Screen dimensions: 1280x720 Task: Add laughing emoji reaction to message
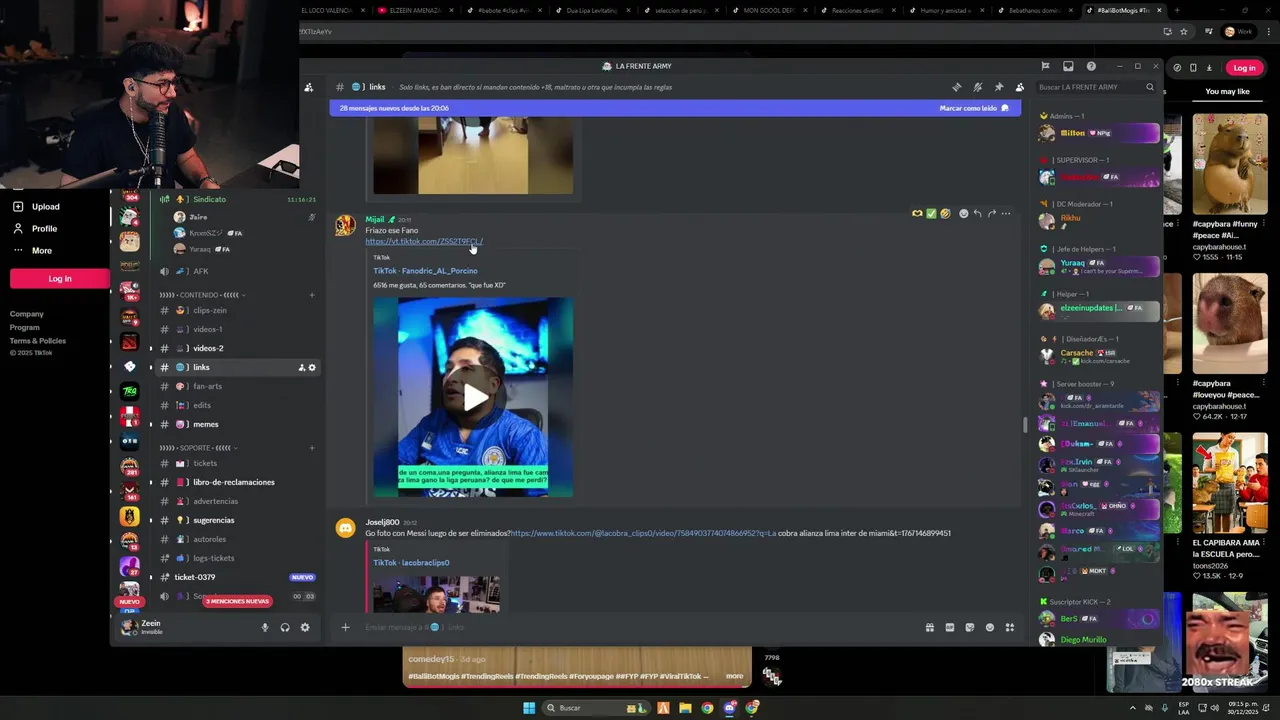[945, 213]
